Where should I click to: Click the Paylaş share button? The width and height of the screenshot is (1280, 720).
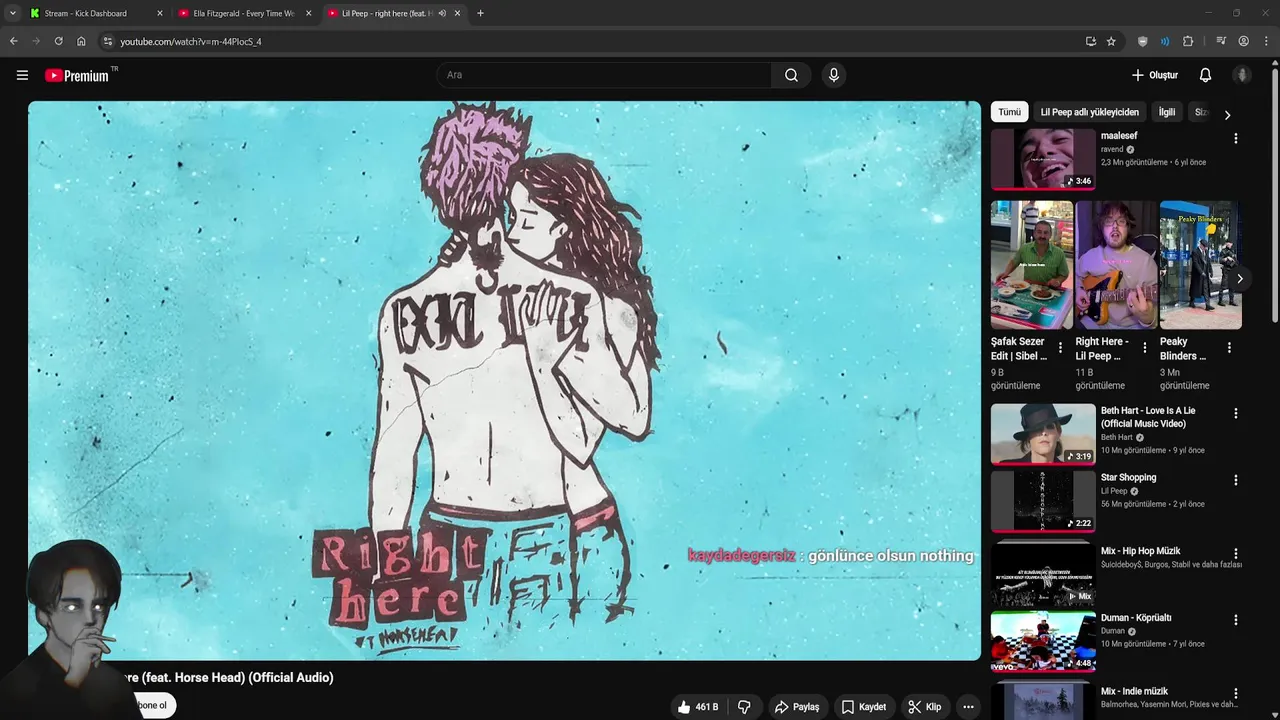(x=797, y=707)
